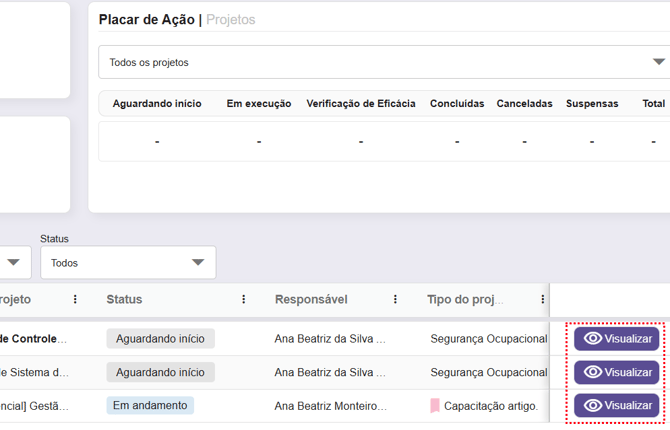The height and width of the screenshot is (430, 670).
Task: Click the Concluídas scoreboard column heading
Action: click(457, 103)
